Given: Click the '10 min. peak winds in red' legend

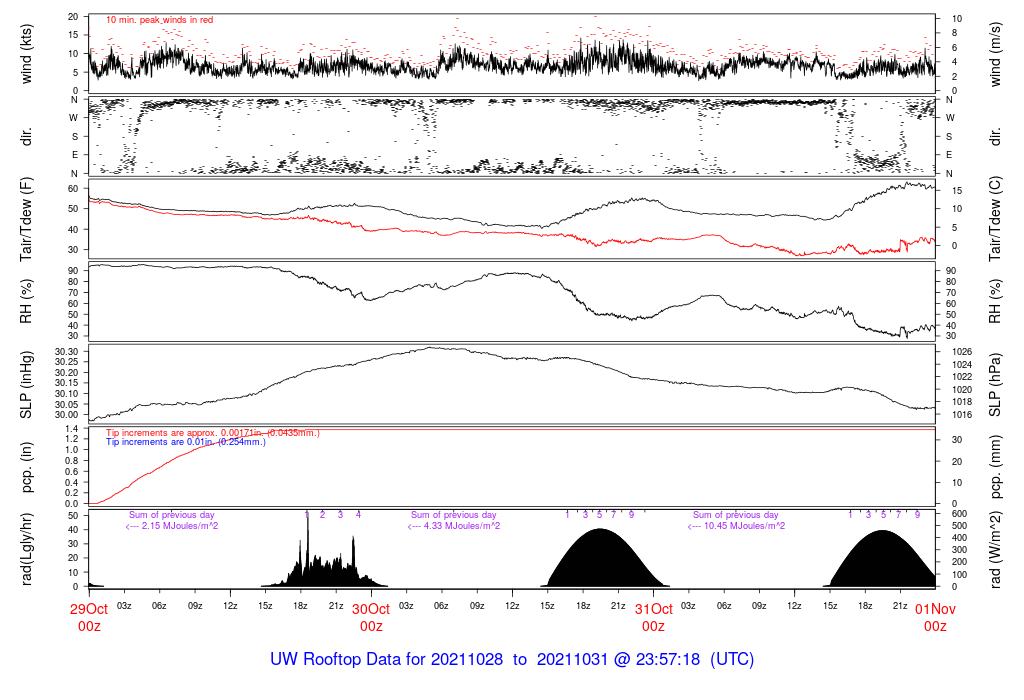Looking at the screenshot, I should click(x=159, y=20).
